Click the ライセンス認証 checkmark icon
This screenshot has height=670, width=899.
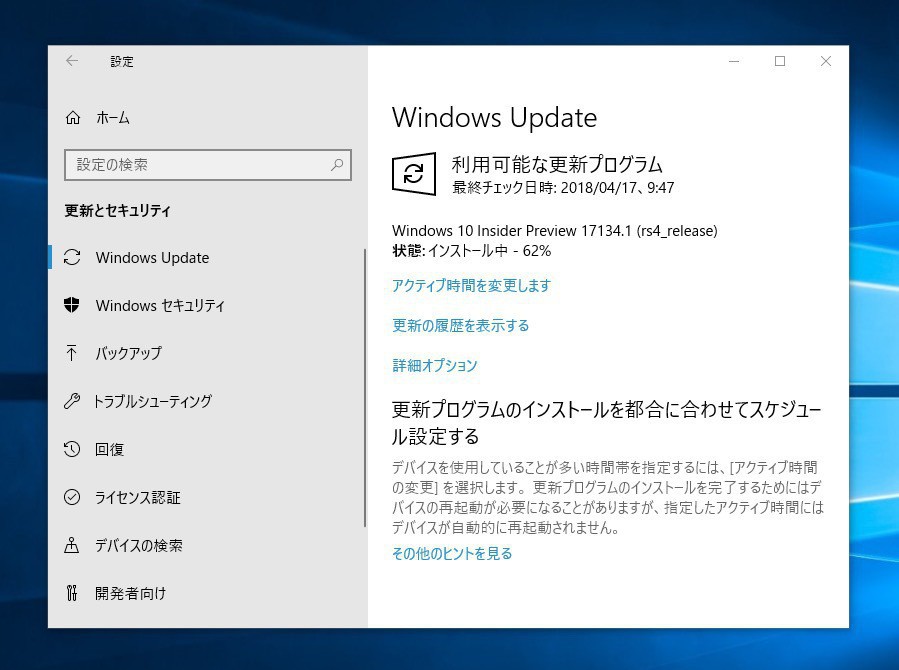(x=71, y=497)
